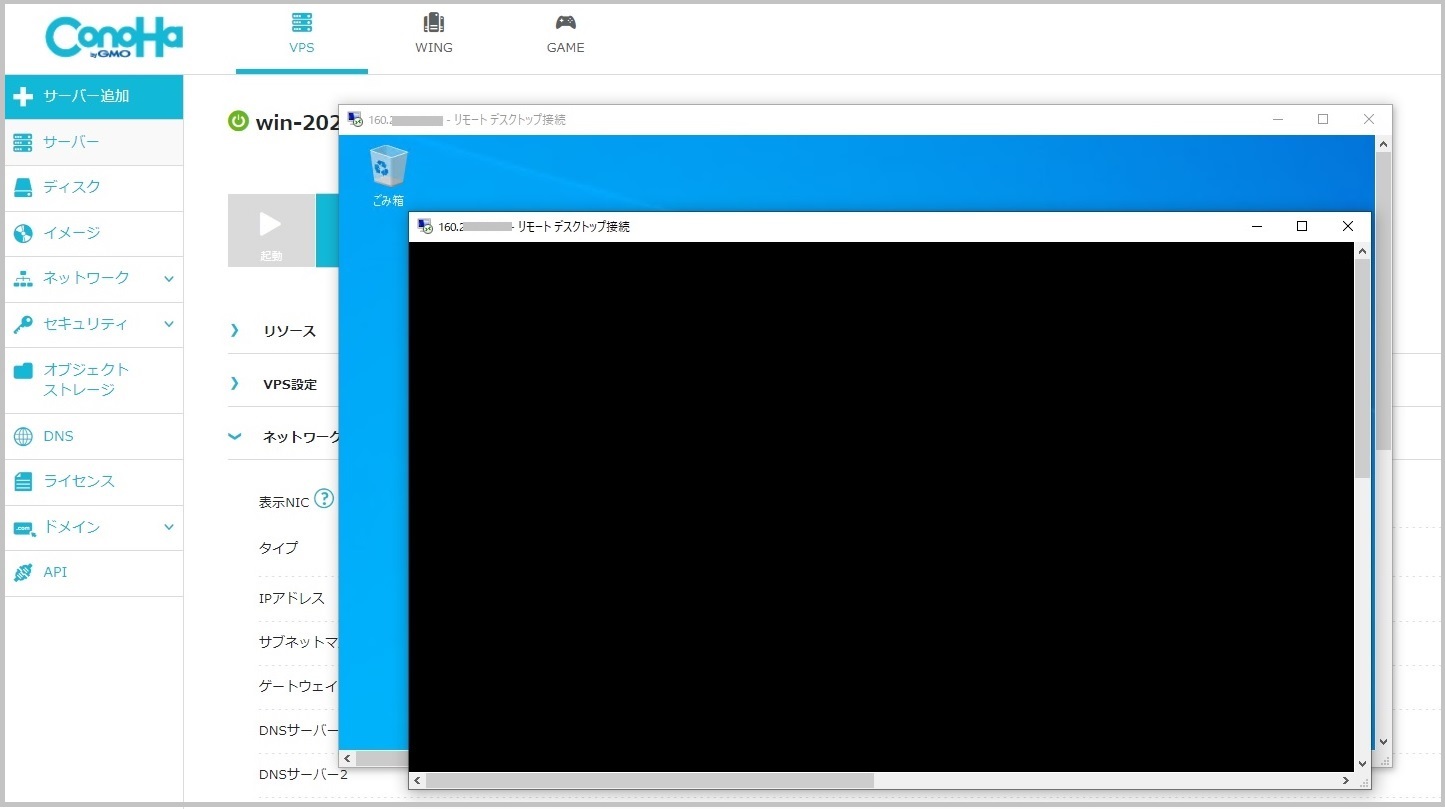Open API in the sidebar
Screen dimensions: 1445x809
(94, 573)
